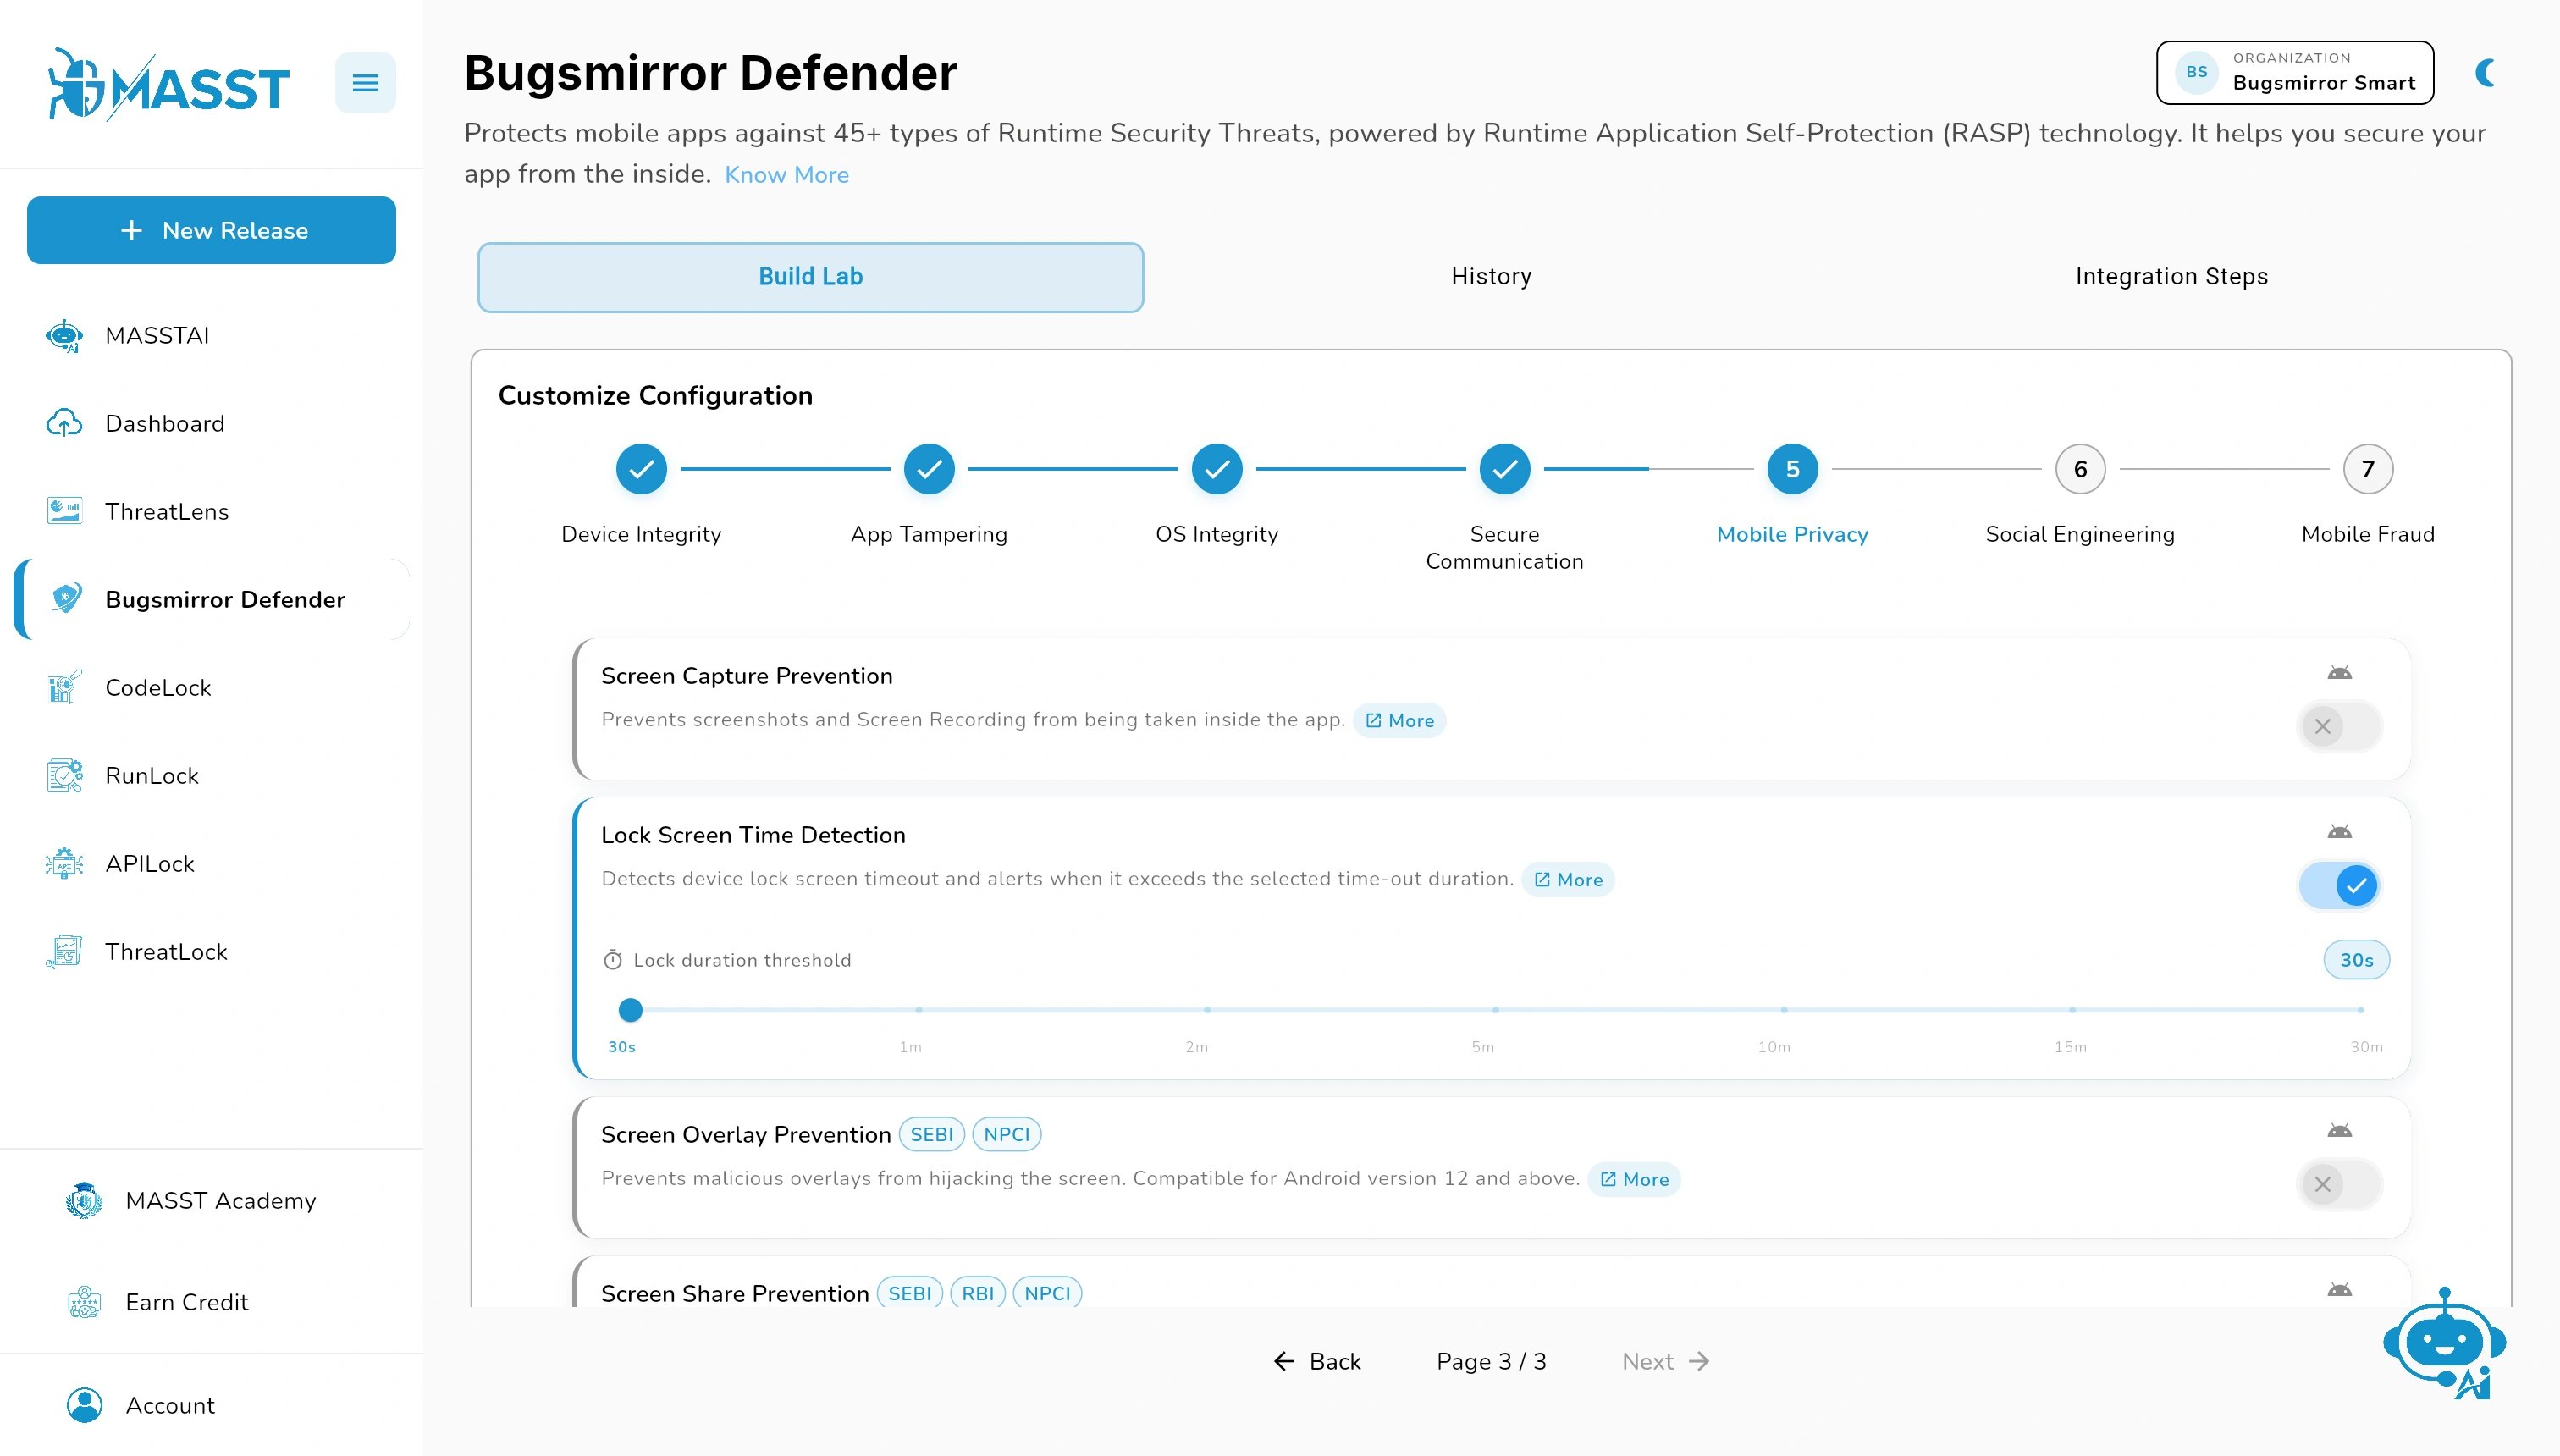
Task: Click SEBI tag on Screen Overlay Prevention
Action: (x=932, y=1135)
